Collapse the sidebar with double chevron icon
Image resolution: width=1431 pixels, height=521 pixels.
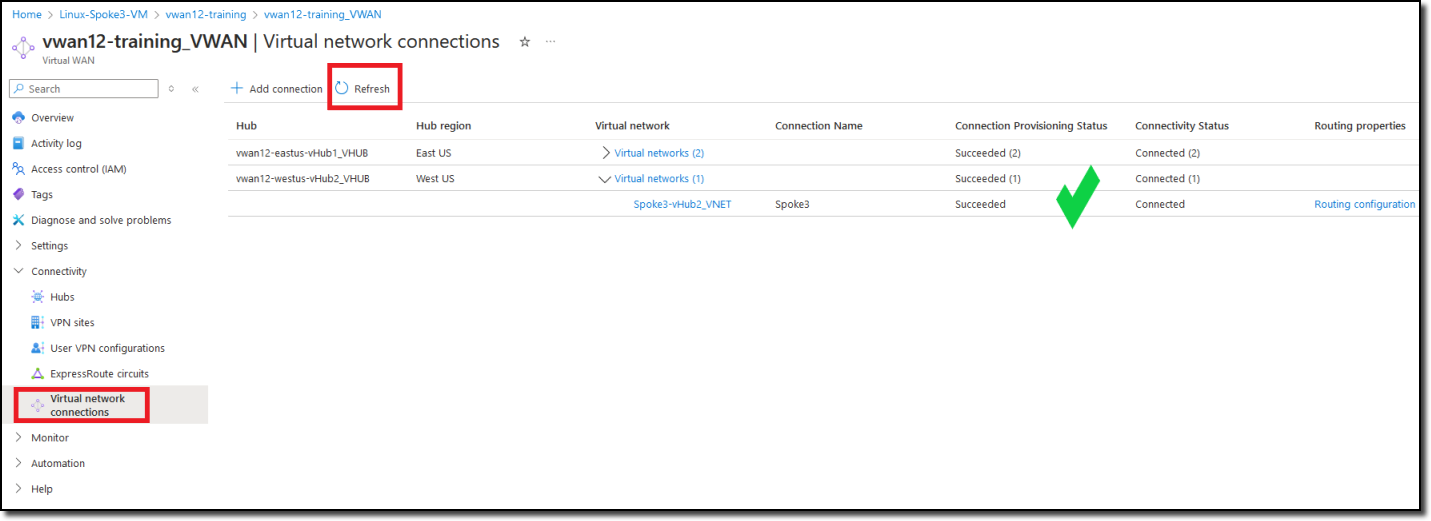pos(195,89)
